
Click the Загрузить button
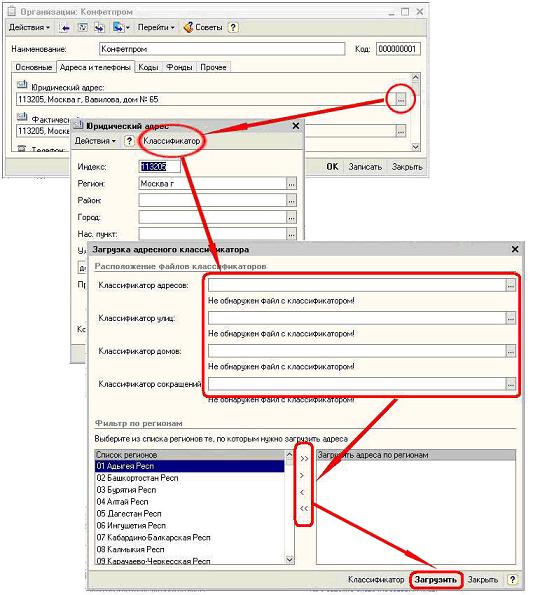pos(436,580)
